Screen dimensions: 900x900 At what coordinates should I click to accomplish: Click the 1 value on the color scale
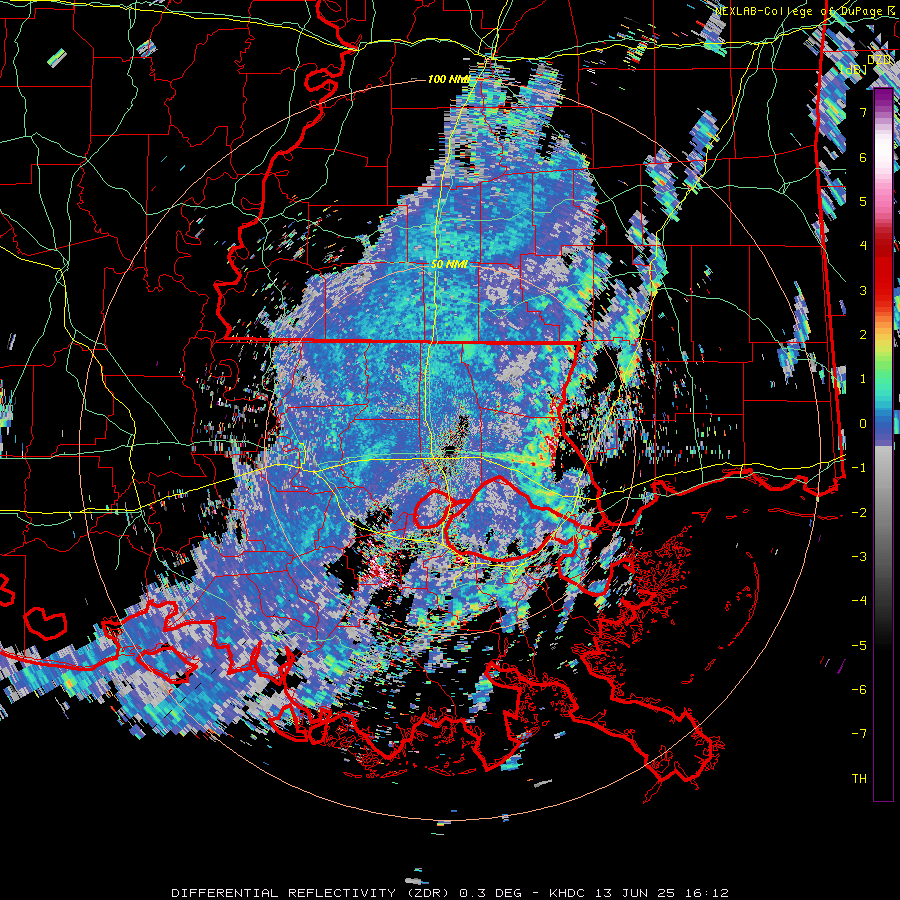[863, 379]
